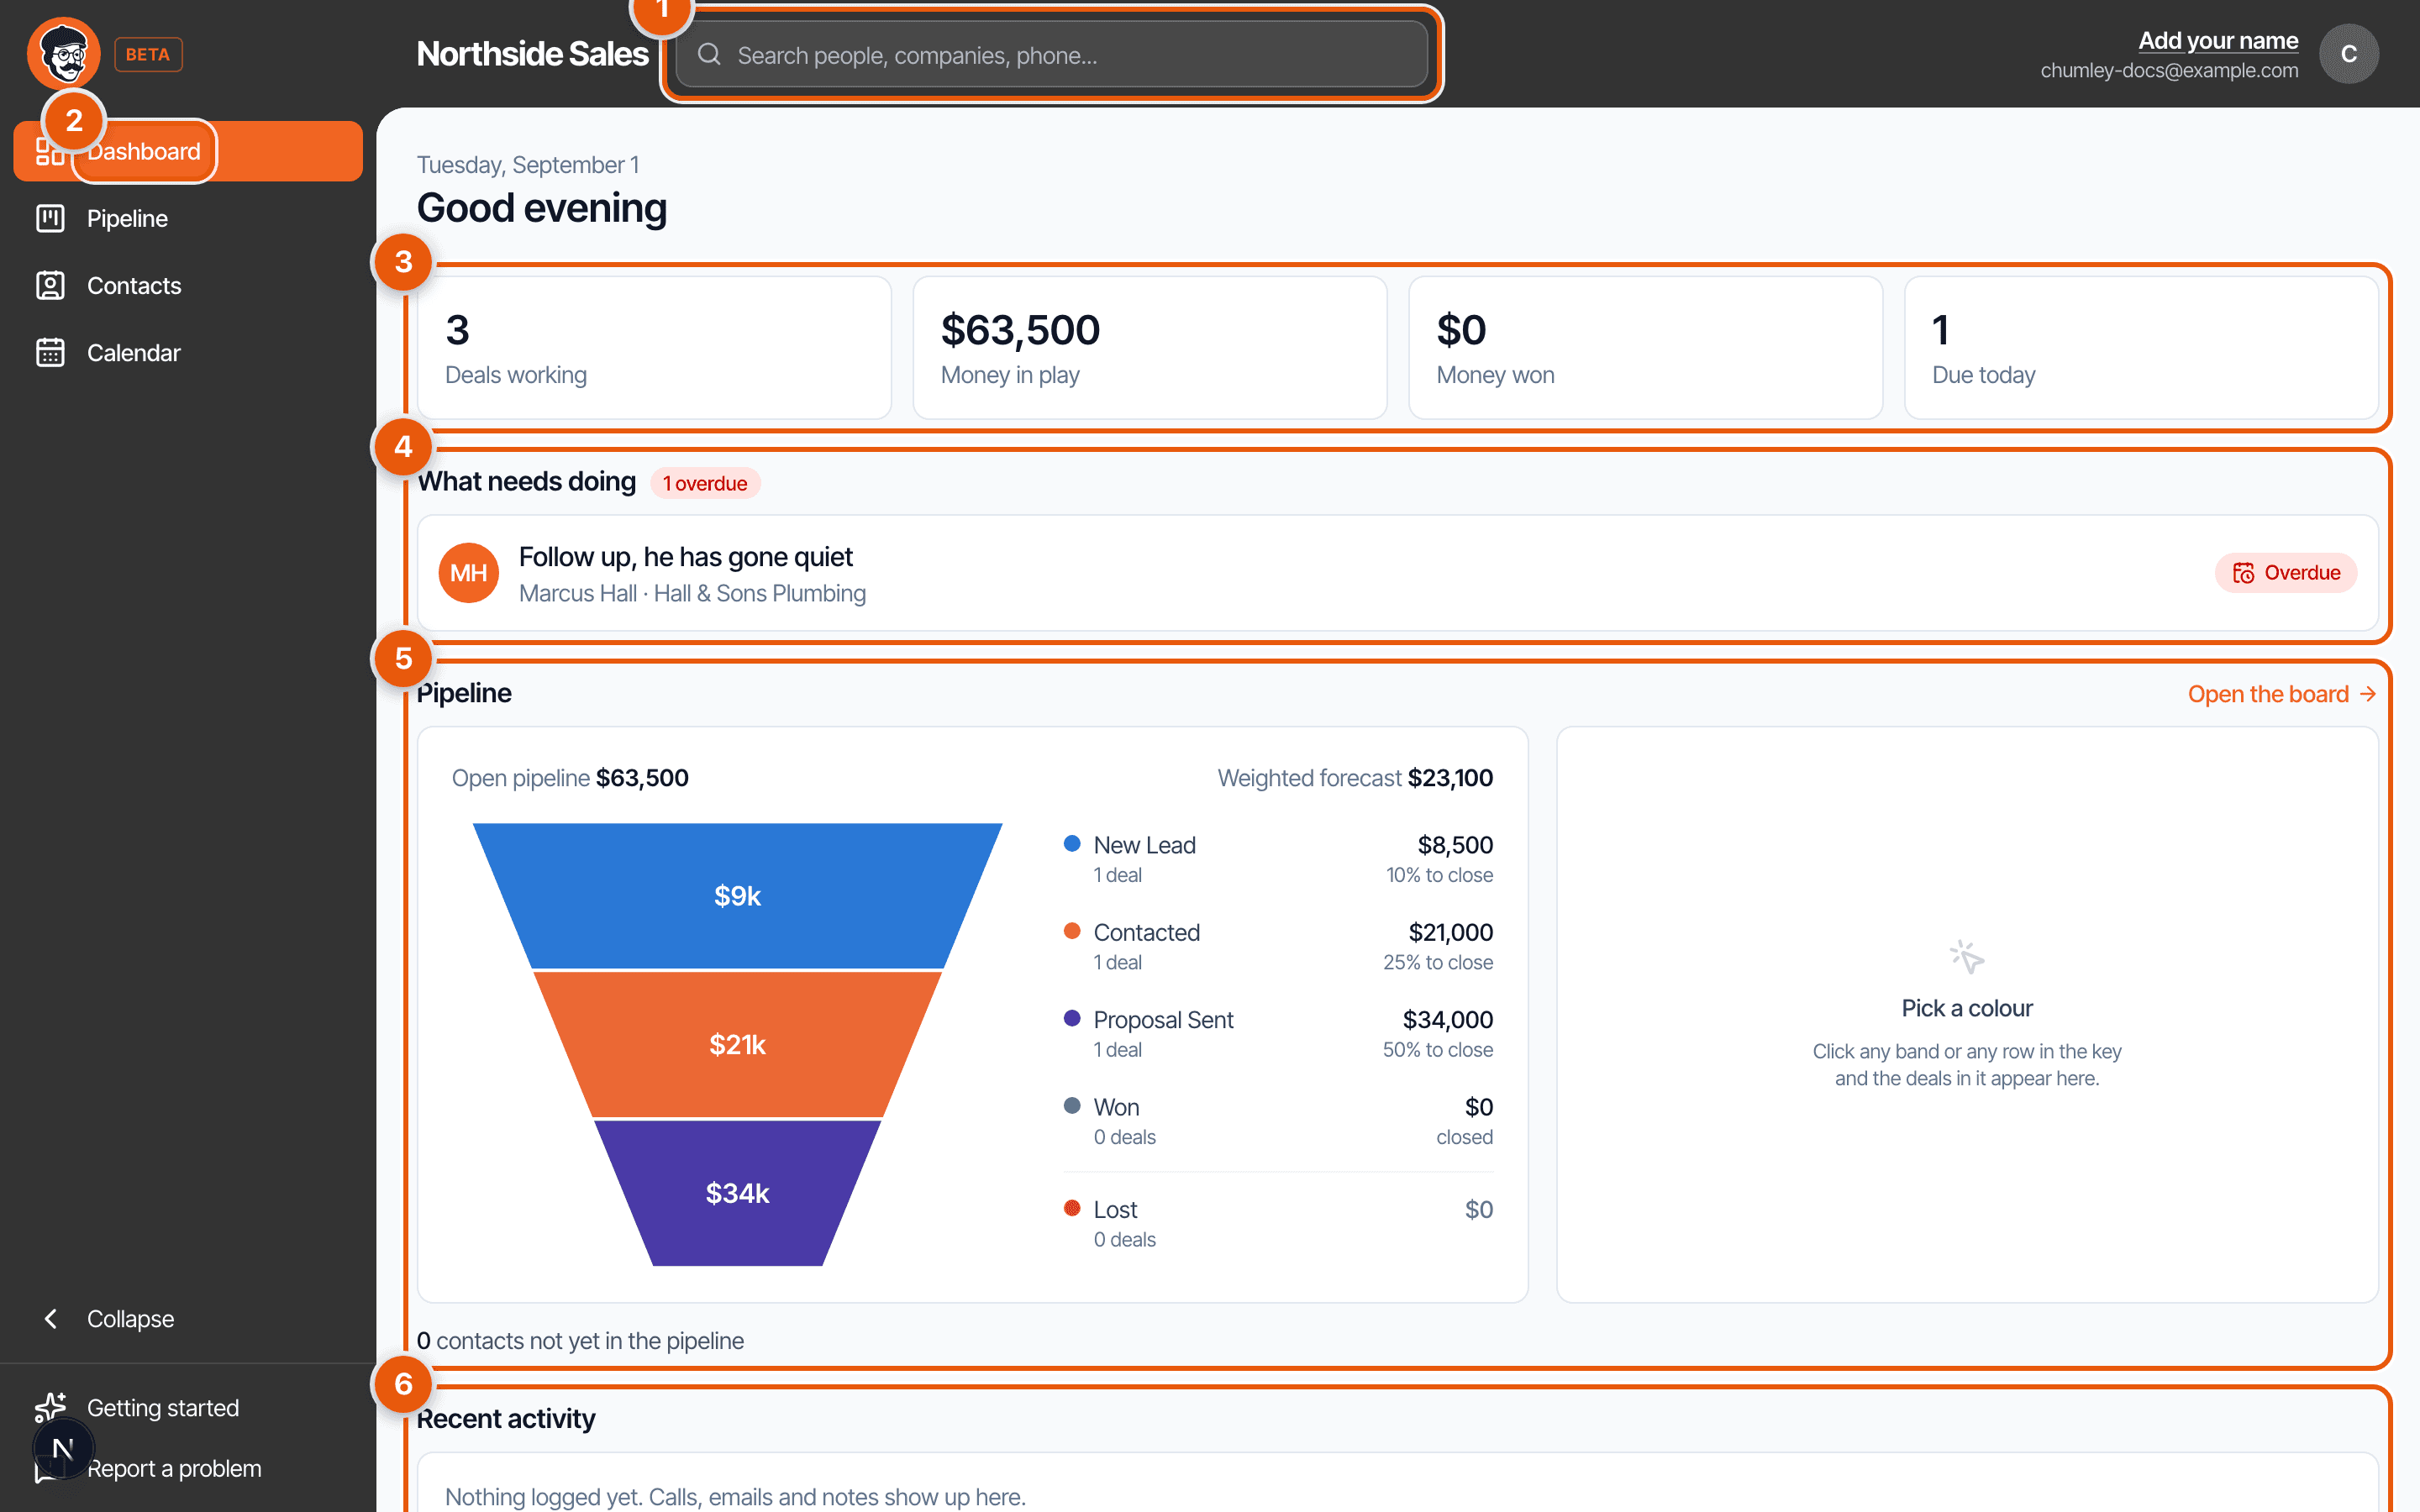This screenshot has height=1512, width=2420.
Task: Click the Tuesday, September 1 date
Action: pyautogui.click(x=528, y=165)
